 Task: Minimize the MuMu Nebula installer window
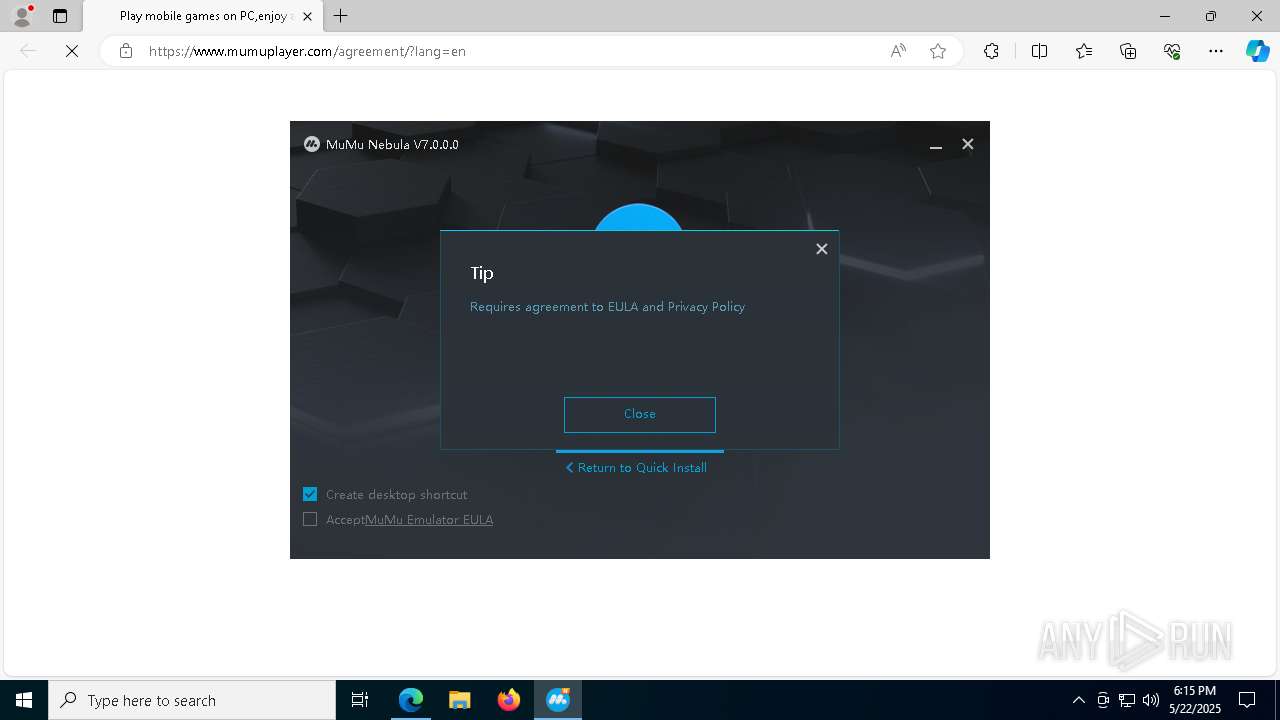(x=936, y=145)
